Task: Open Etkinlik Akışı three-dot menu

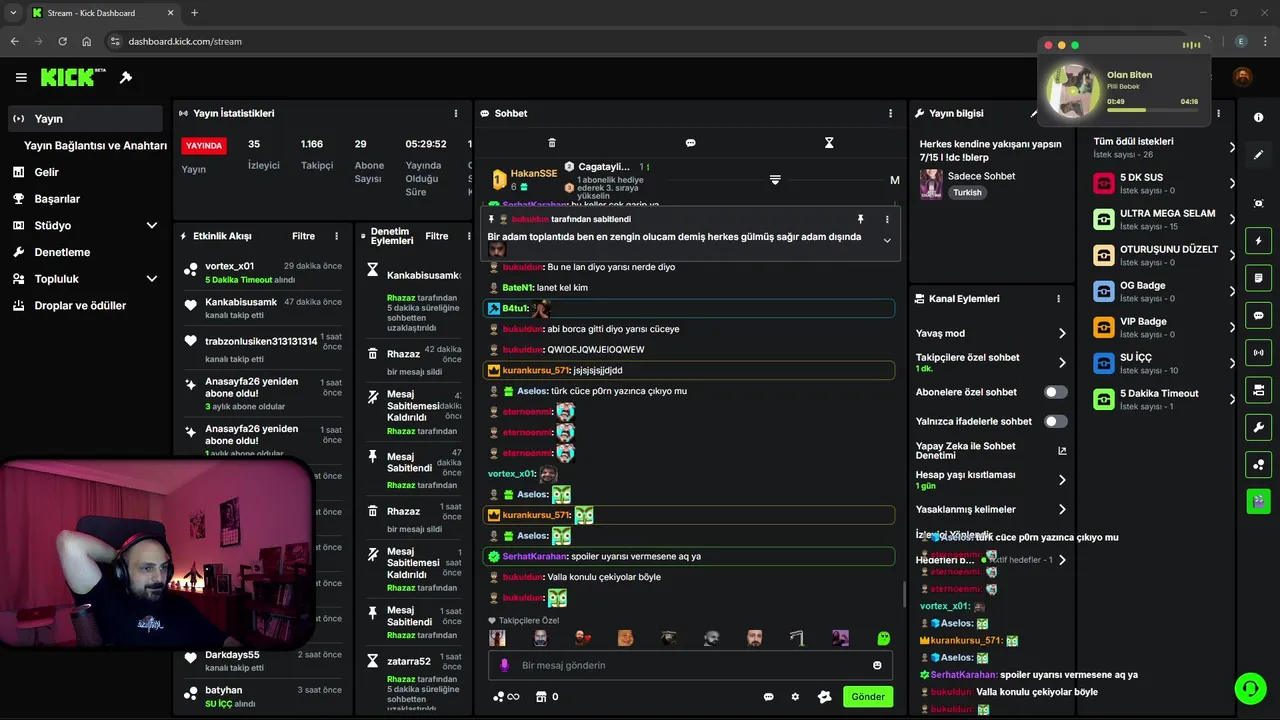Action: coord(336,237)
